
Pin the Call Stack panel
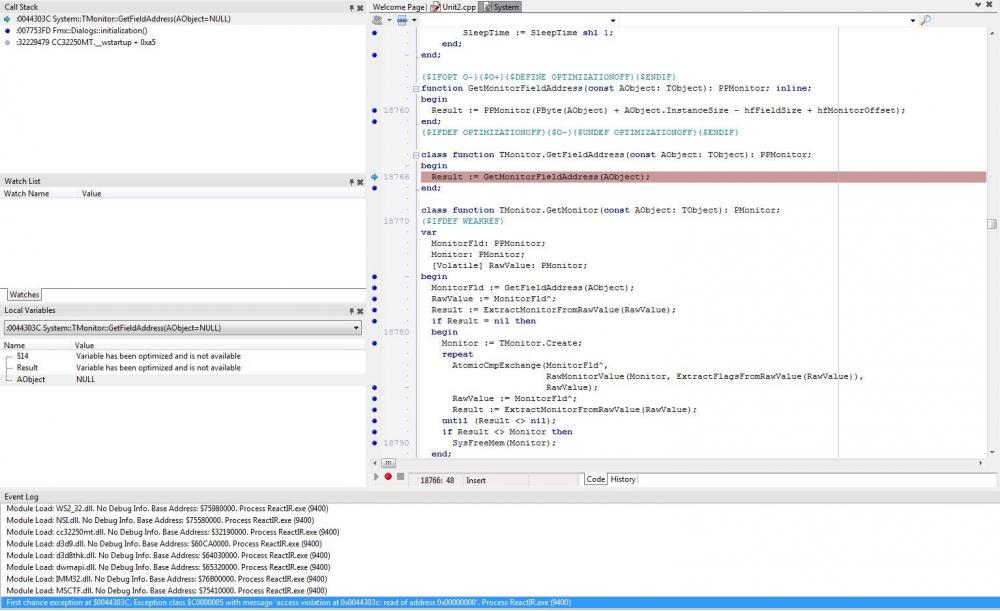351,8
